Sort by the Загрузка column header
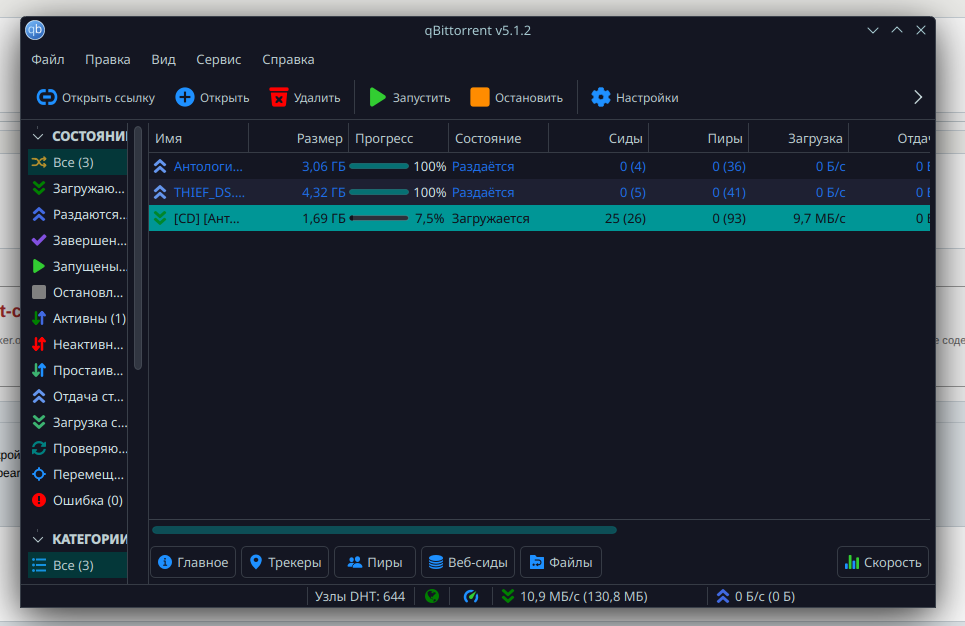The height and width of the screenshot is (626, 965). (x=799, y=138)
